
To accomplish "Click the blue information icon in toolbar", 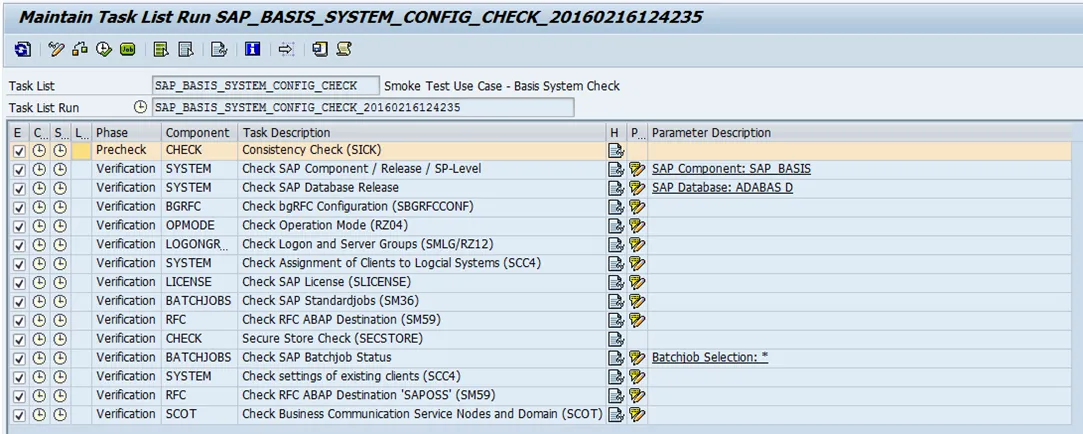I will [x=253, y=49].
